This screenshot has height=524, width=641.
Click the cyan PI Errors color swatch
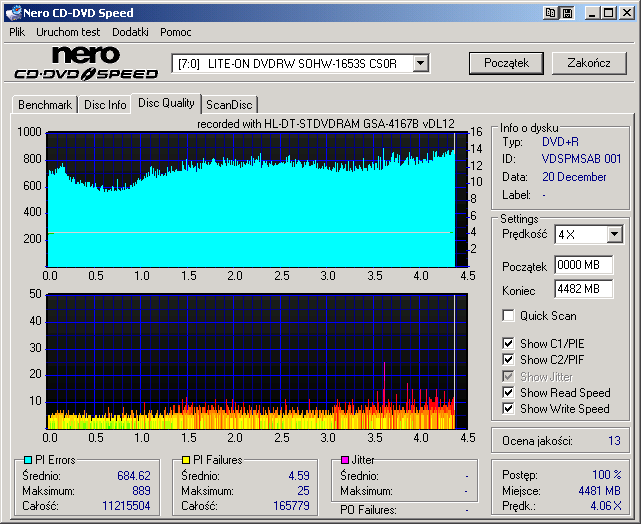pyautogui.click(x=28, y=460)
